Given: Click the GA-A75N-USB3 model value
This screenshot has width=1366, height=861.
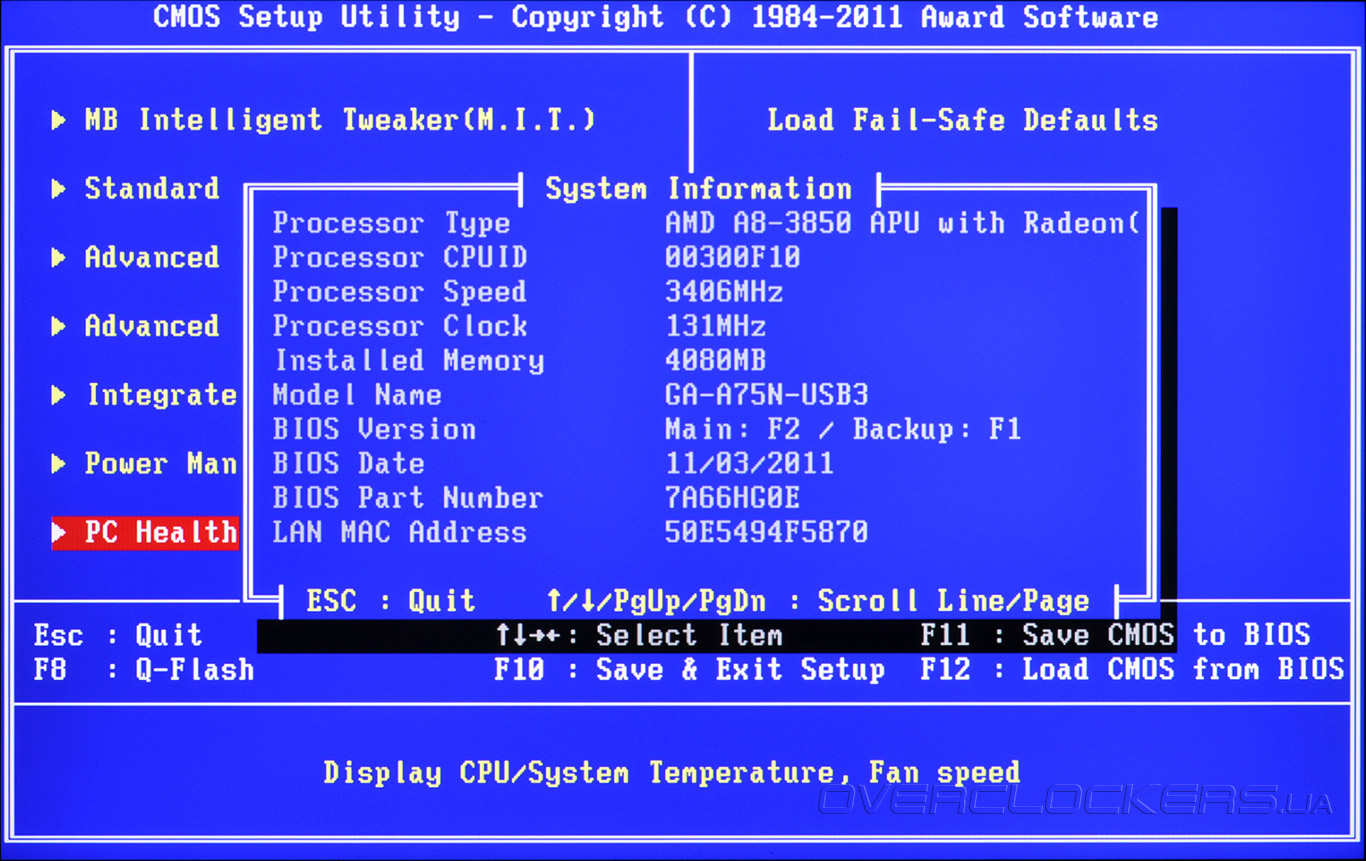Looking at the screenshot, I should pos(767,395).
